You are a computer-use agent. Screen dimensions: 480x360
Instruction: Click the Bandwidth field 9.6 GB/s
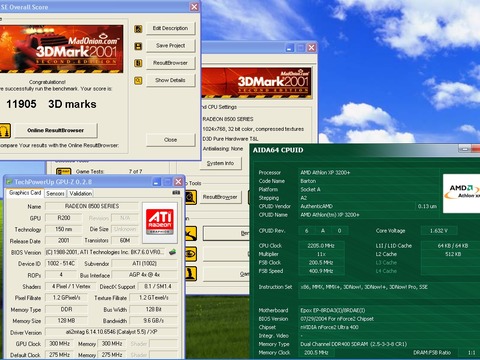[154, 321]
